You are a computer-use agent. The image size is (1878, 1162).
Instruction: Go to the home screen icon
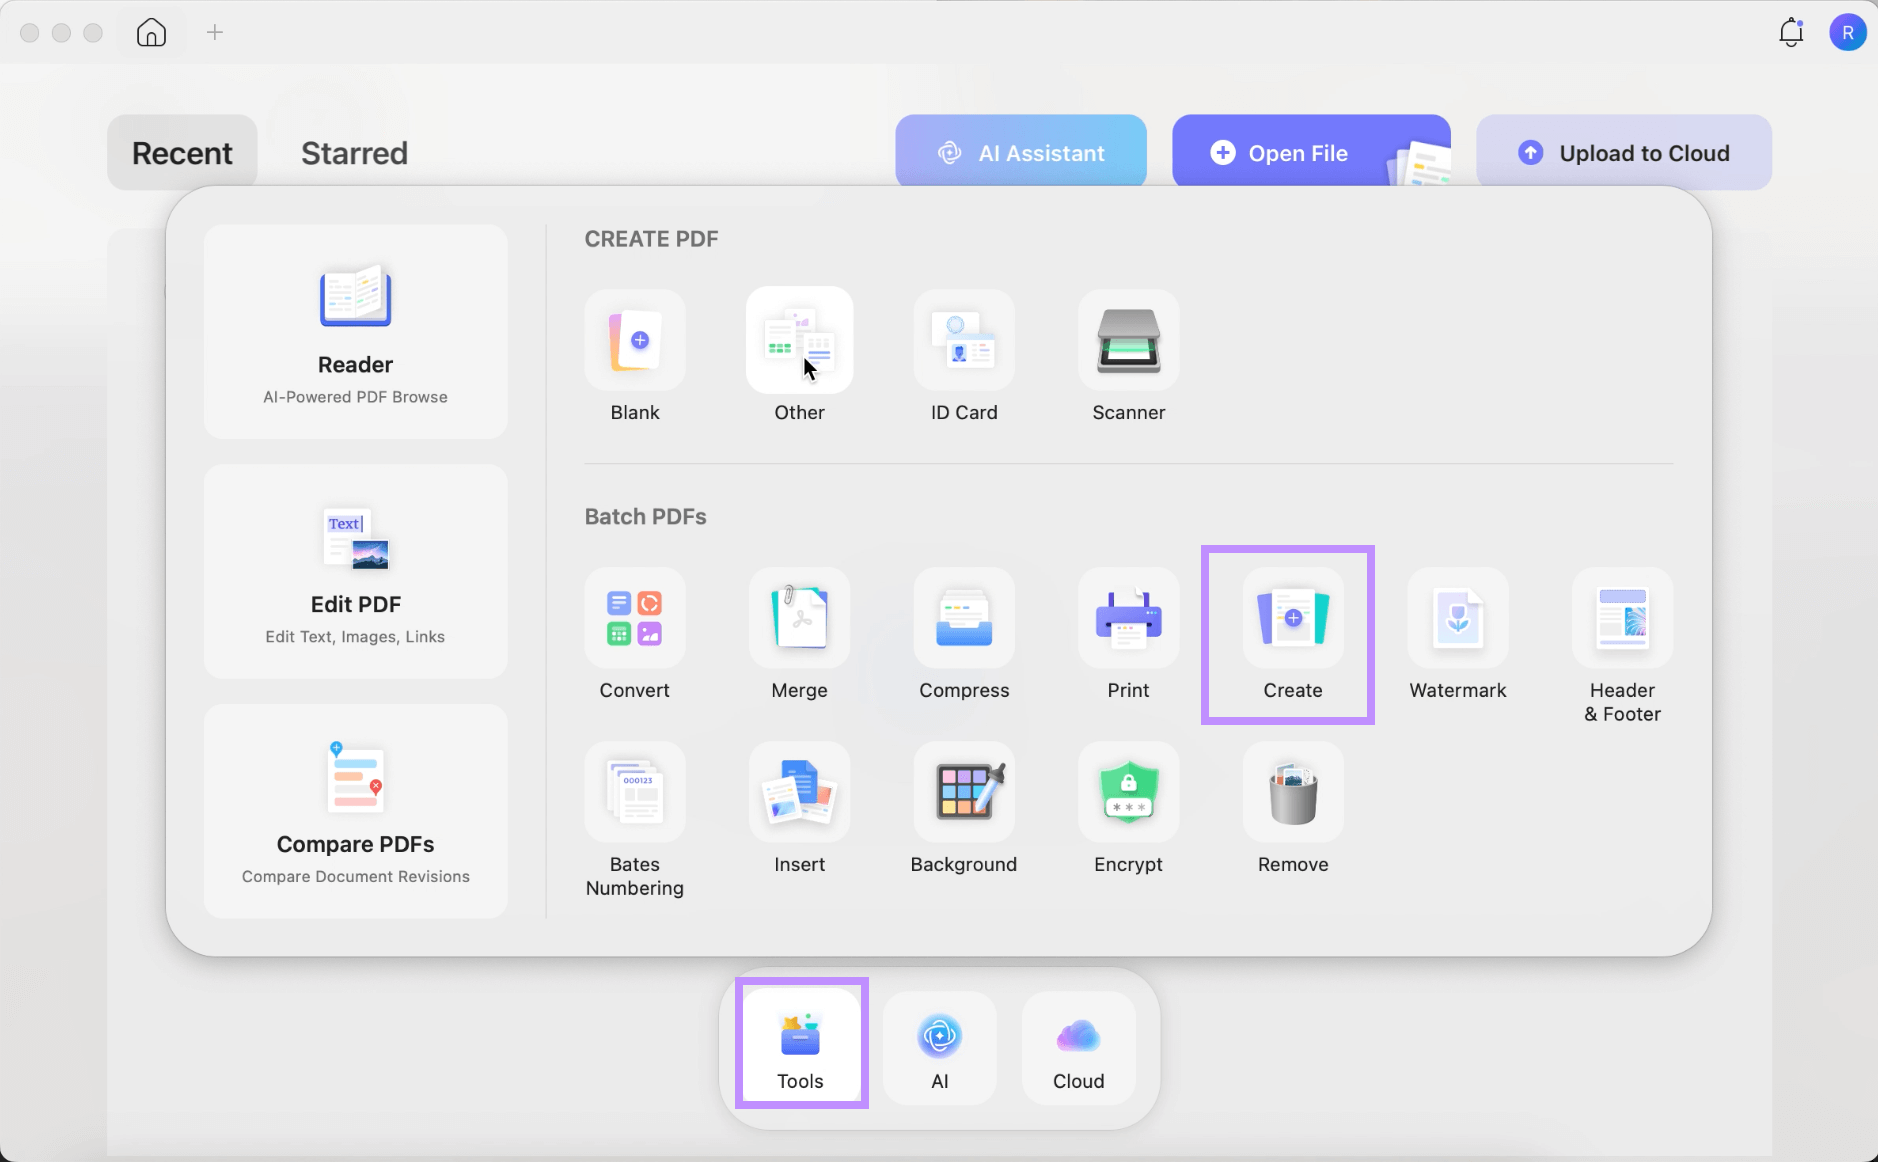coord(151,33)
